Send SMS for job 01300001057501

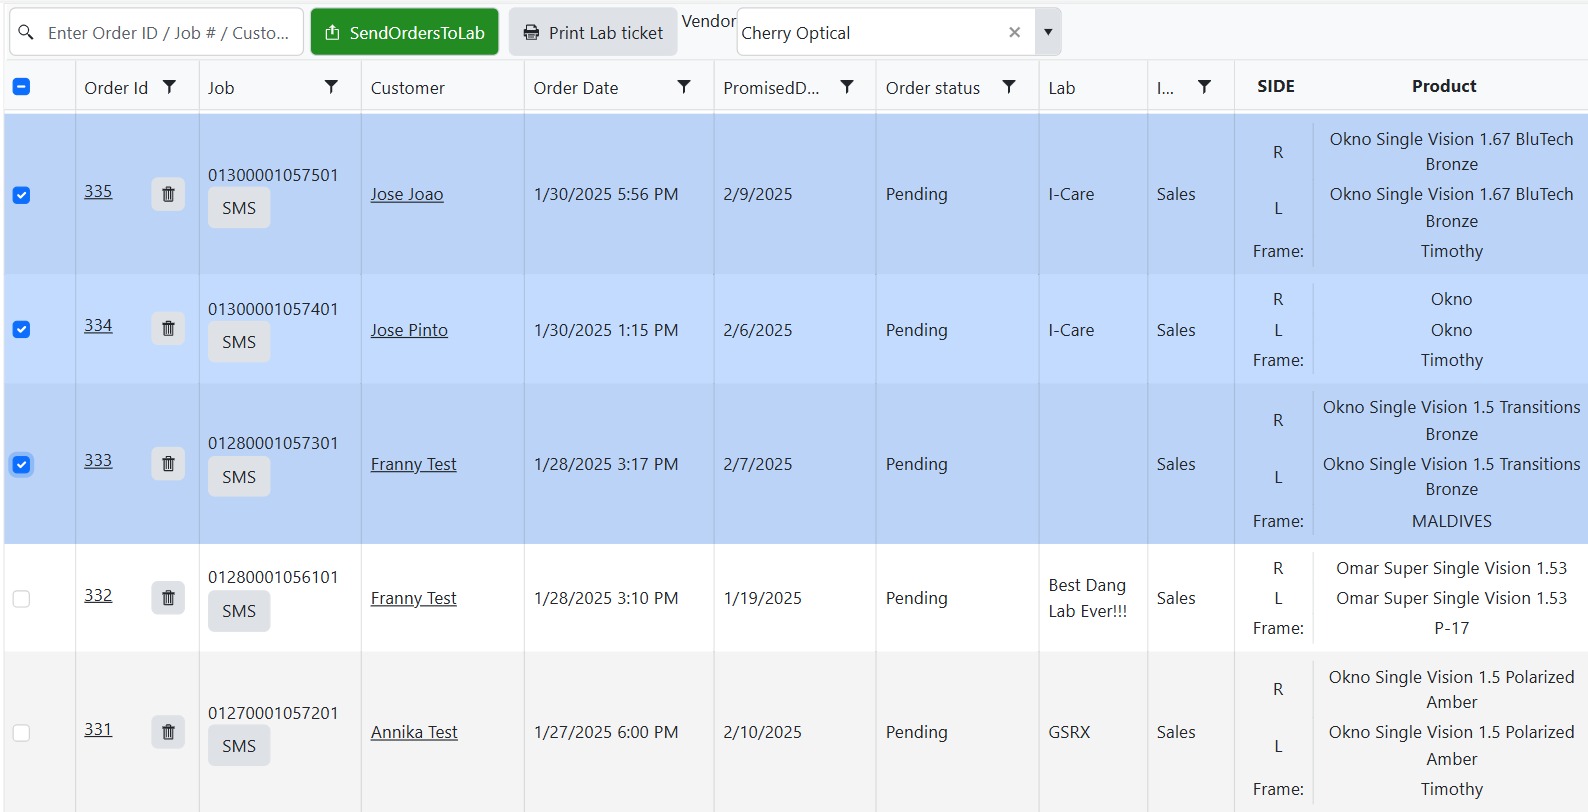[x=239, y=208]
